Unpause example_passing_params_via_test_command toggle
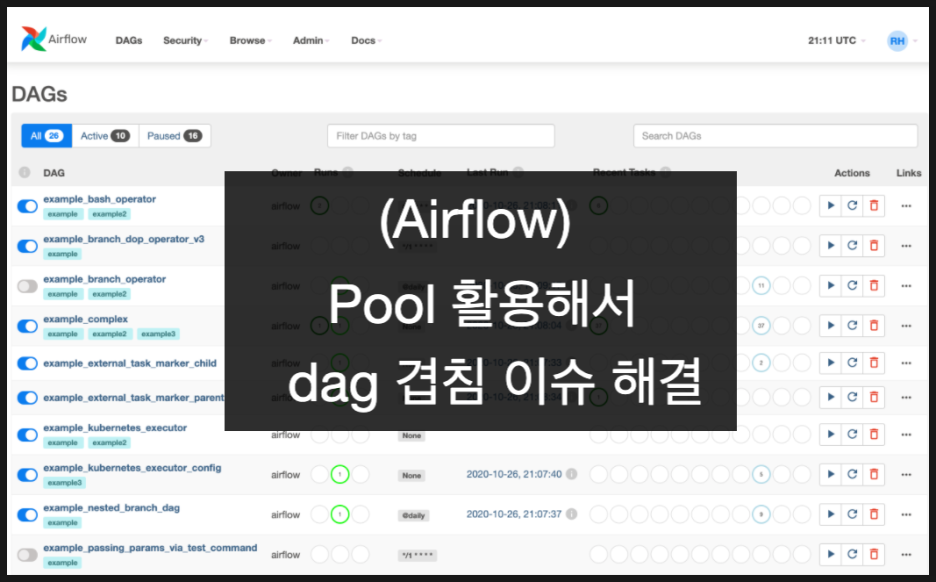 [x=27, y=555]
